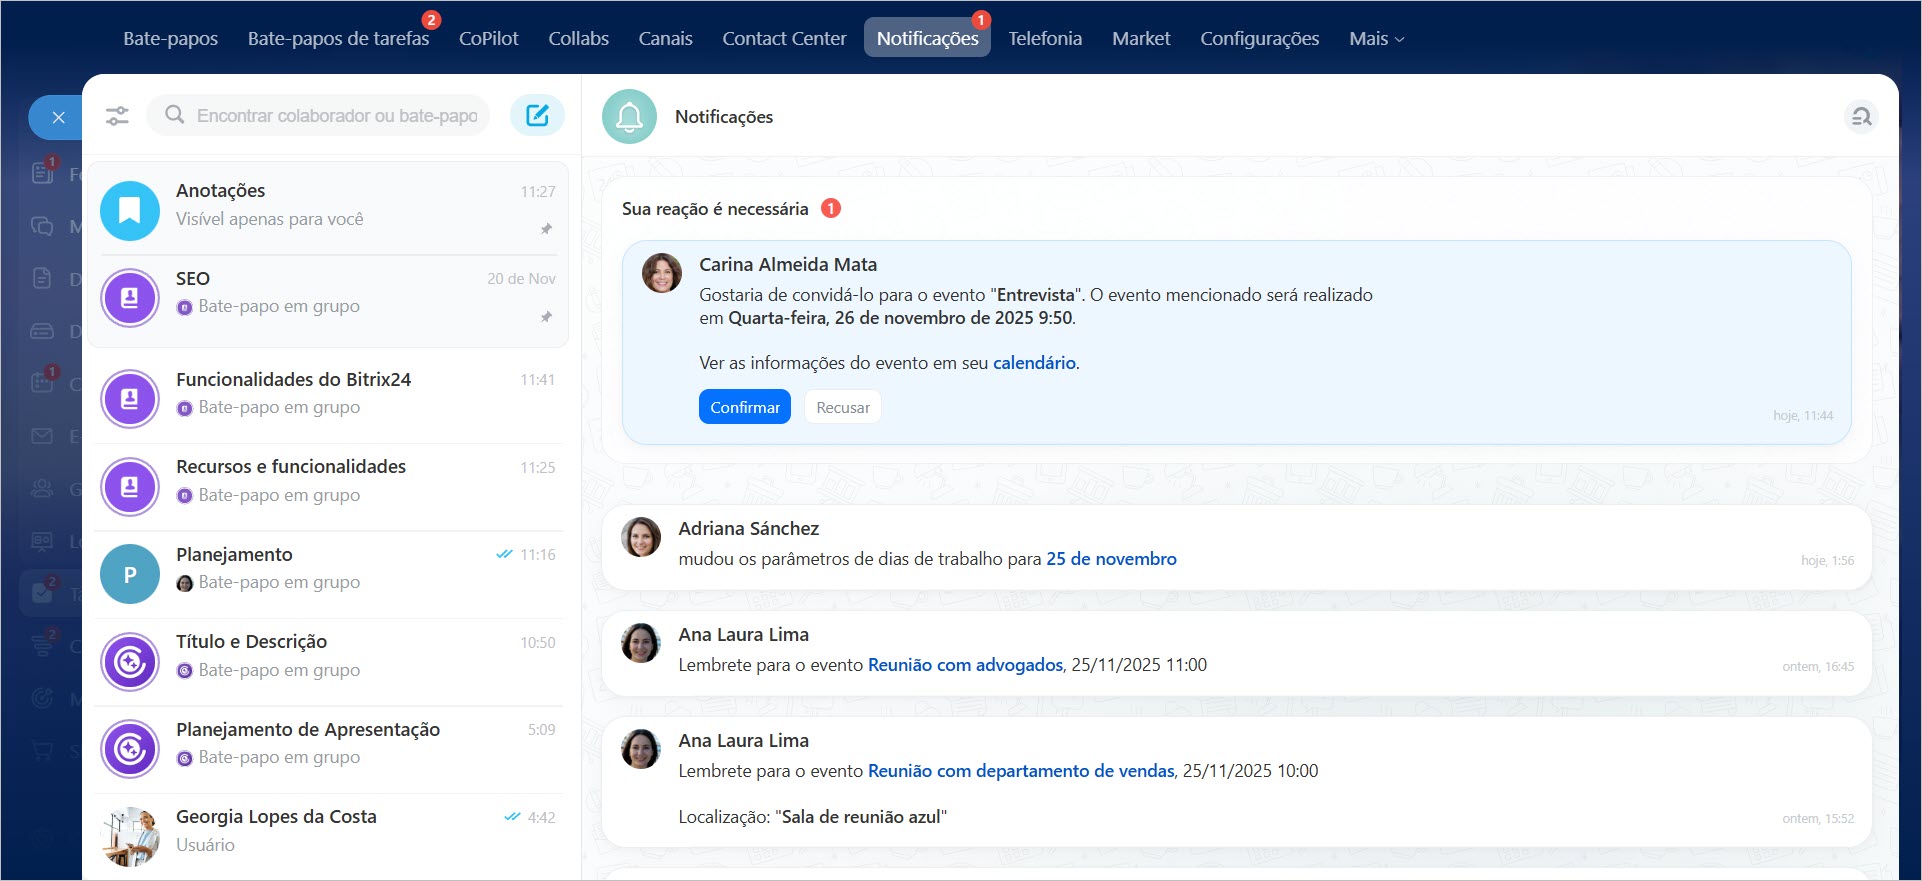This screenshot has height=881, width=1922.
Task: Click the search icon in notifications header
Action: click(x=1860, y=117)
